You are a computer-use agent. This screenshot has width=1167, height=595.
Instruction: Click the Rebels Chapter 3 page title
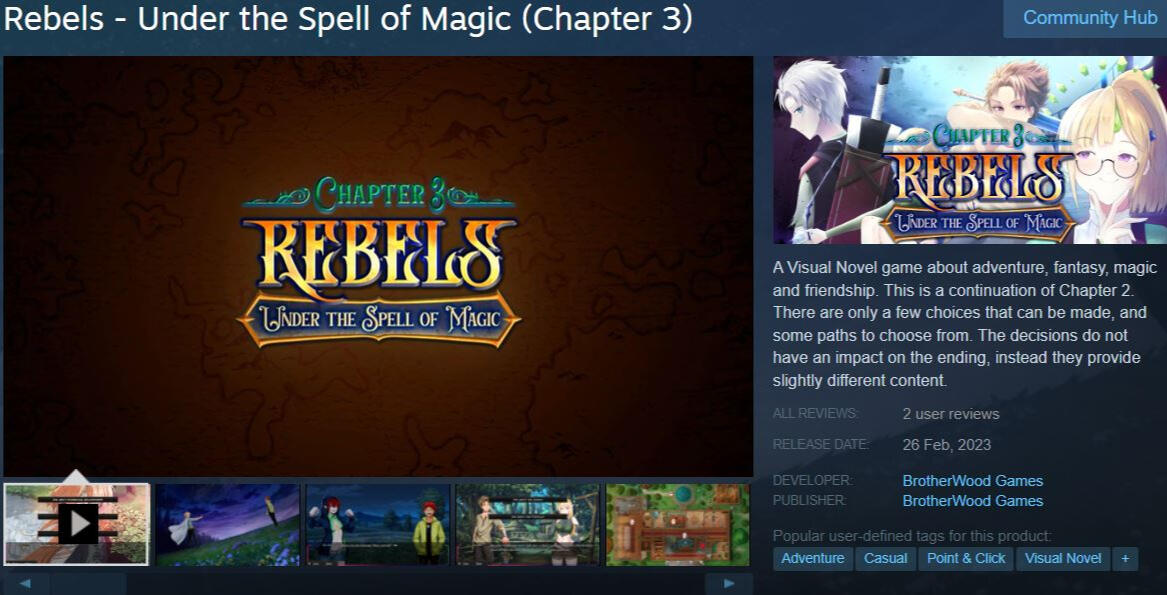[x=348, y=19]
